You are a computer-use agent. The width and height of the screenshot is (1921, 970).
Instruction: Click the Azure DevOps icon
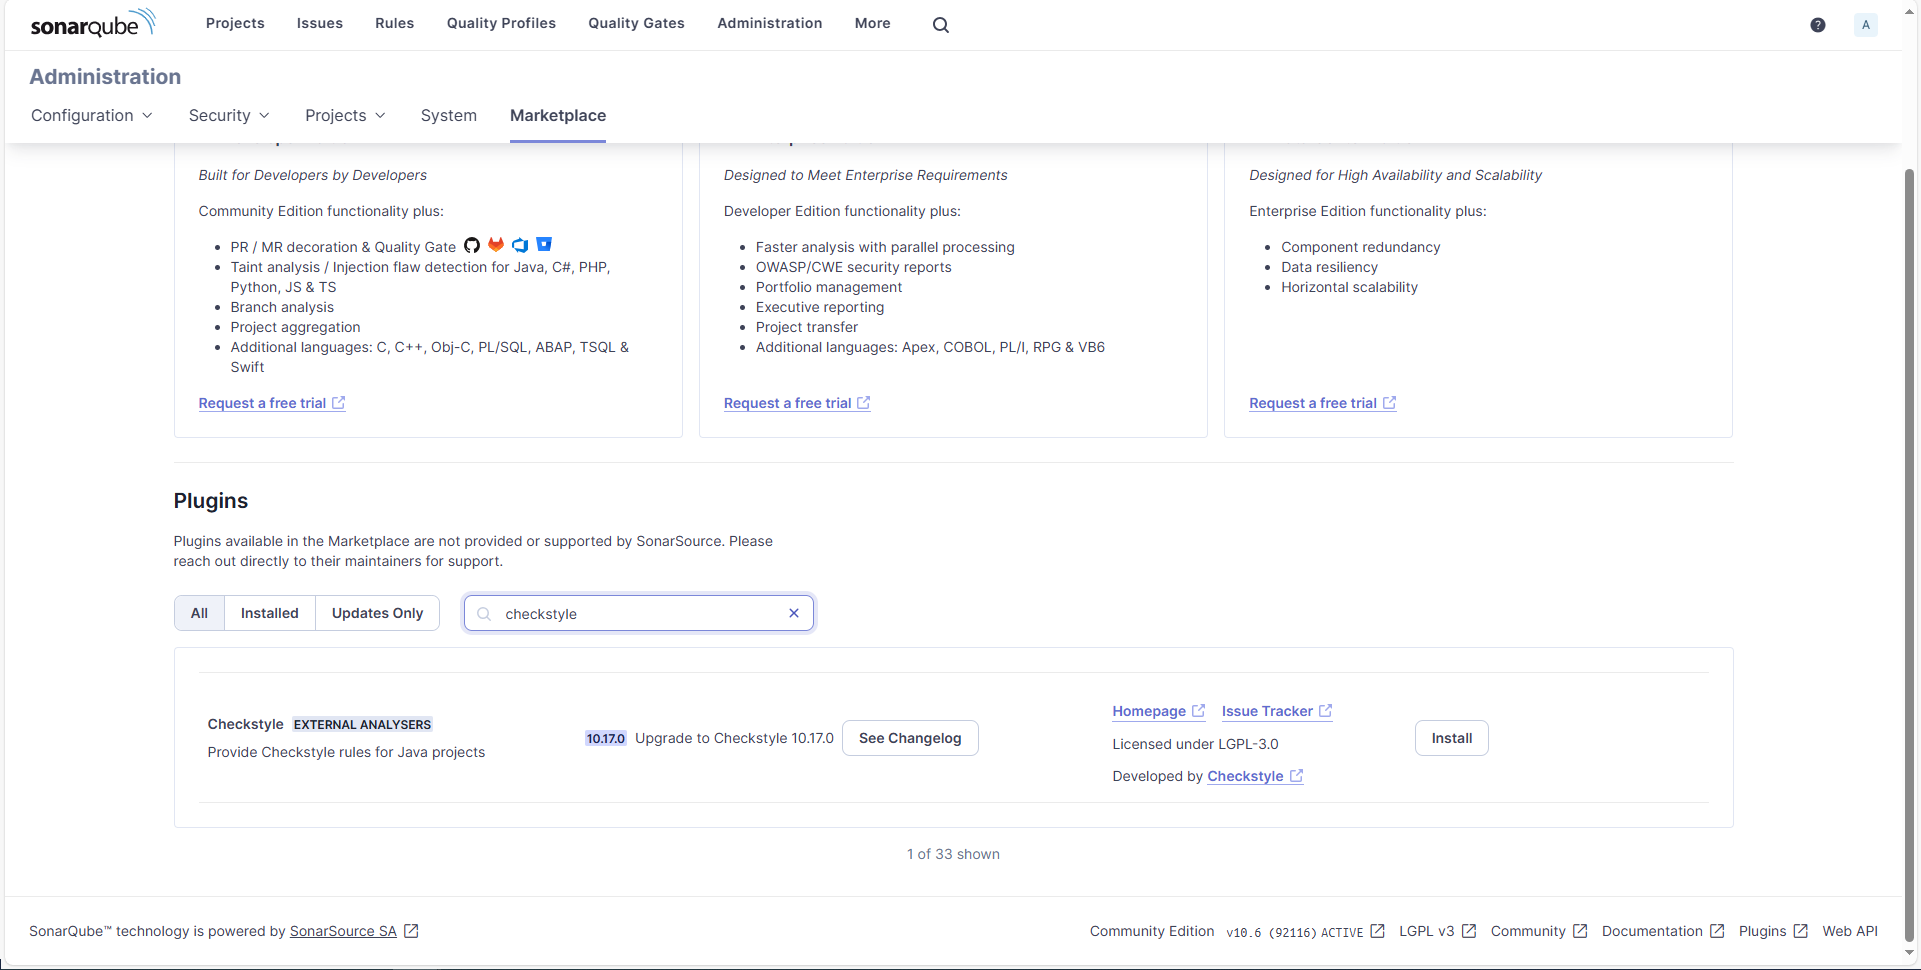click(x=520, y=245)
